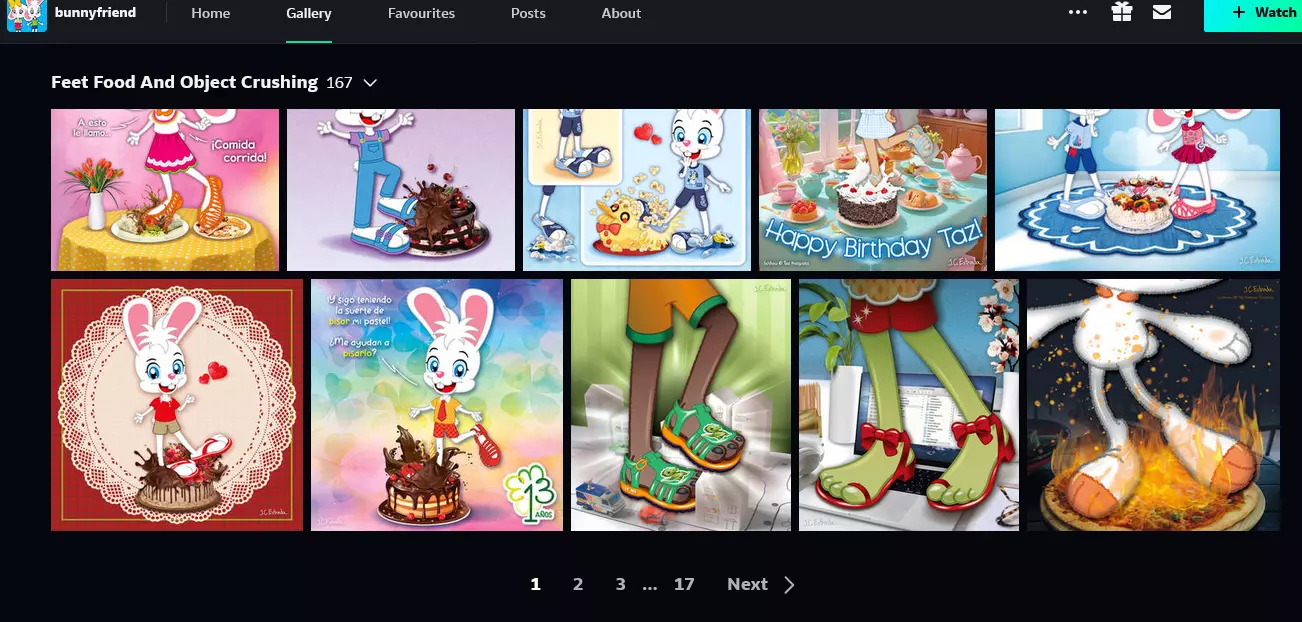Open the three-dots more options menu
This screenshot has width=1302, height=622.
click(1077, 13)
